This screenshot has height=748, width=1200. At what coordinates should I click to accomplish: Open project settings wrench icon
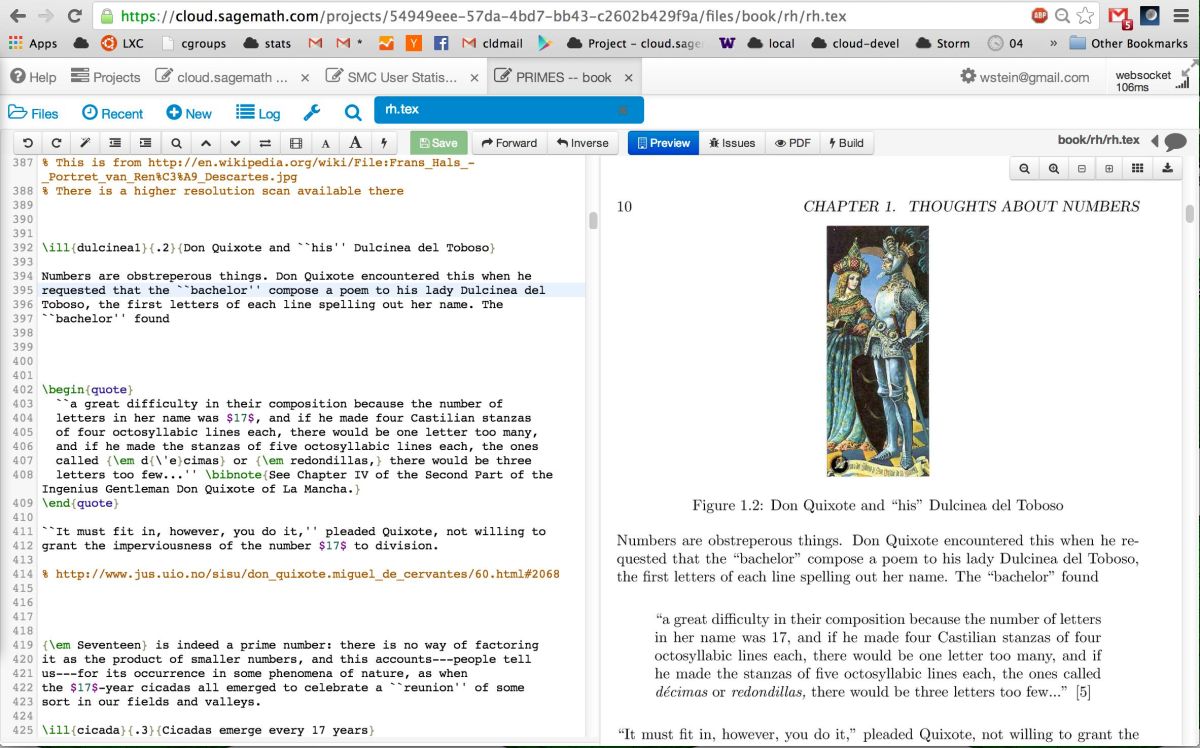coord(311,113)
